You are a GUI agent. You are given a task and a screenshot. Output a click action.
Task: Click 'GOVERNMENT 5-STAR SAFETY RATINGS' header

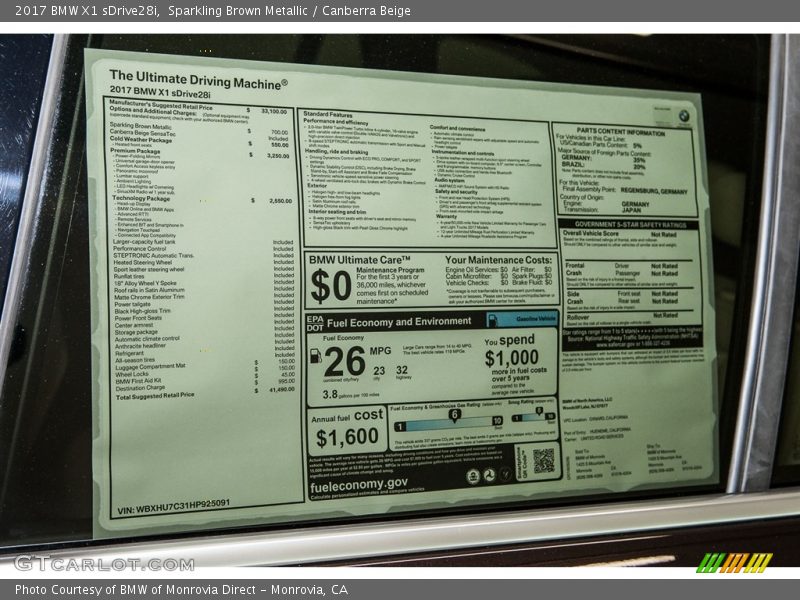coord(630,224)
